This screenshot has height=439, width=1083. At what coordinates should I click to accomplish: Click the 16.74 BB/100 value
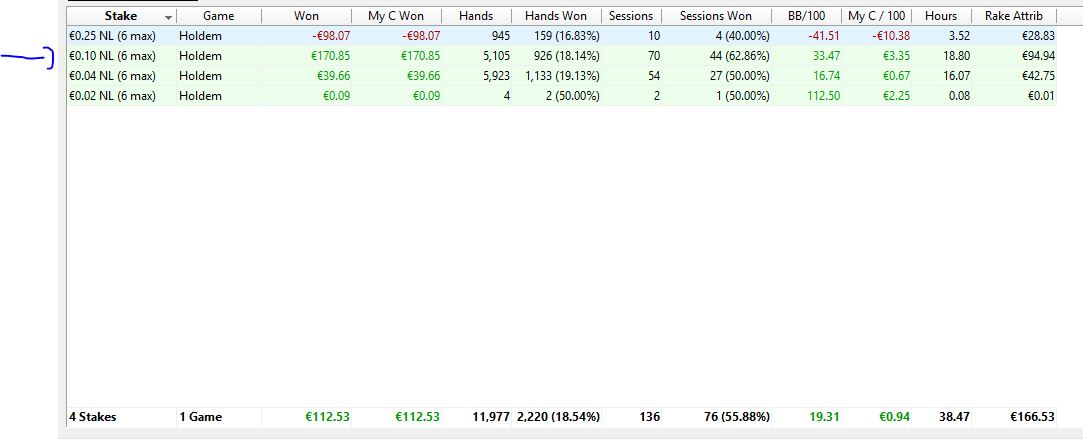826,76
